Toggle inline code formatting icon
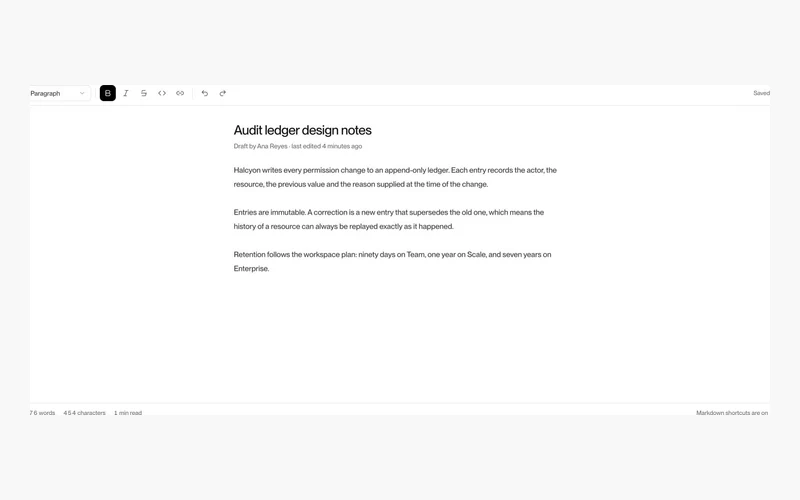Screen dimensions: 800x500 [x=162, y=93]
